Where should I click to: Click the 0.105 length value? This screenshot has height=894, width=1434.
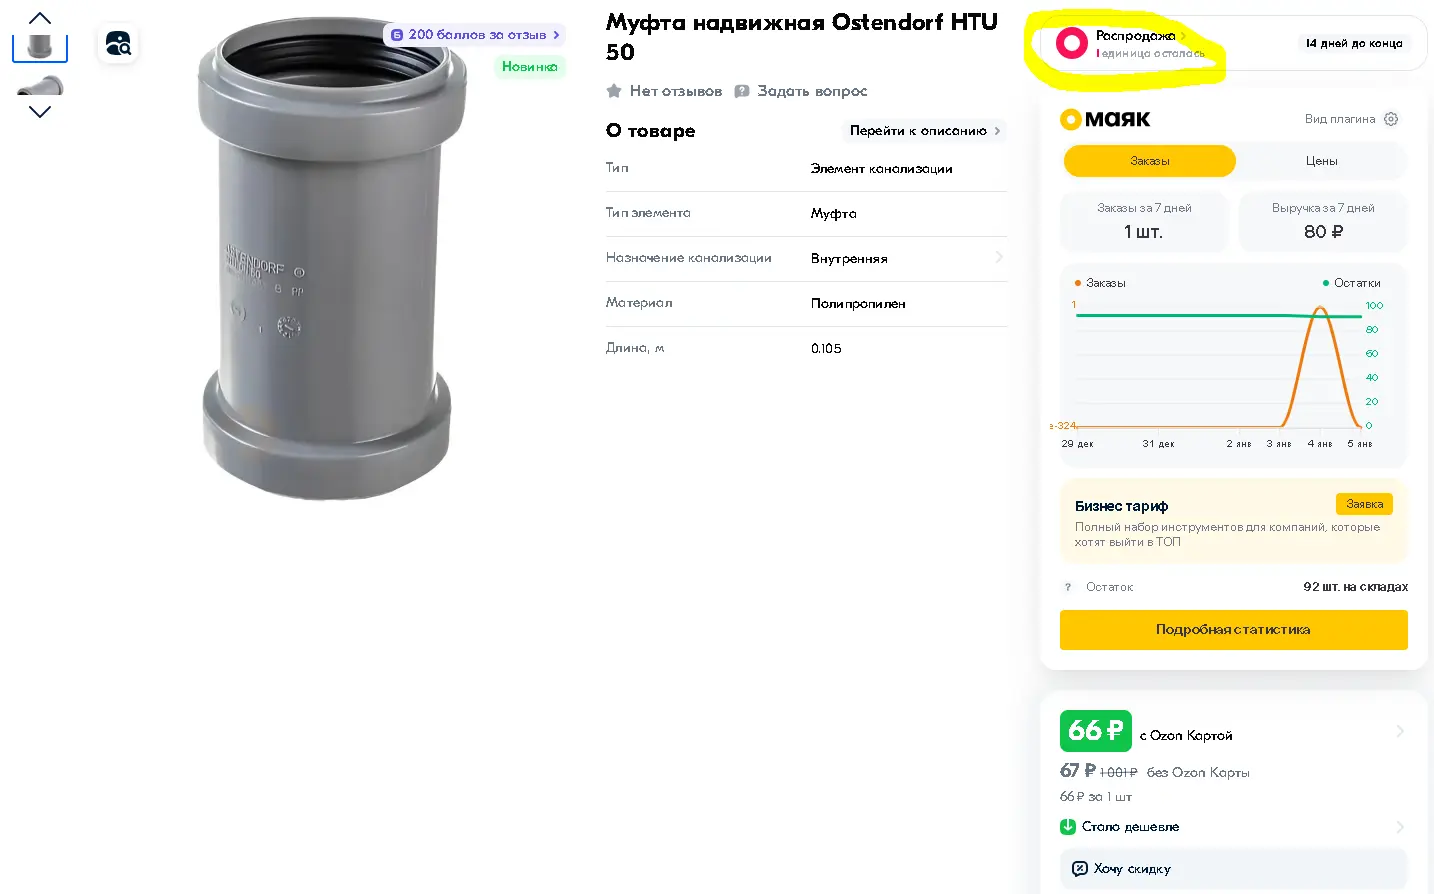(826, 349)
